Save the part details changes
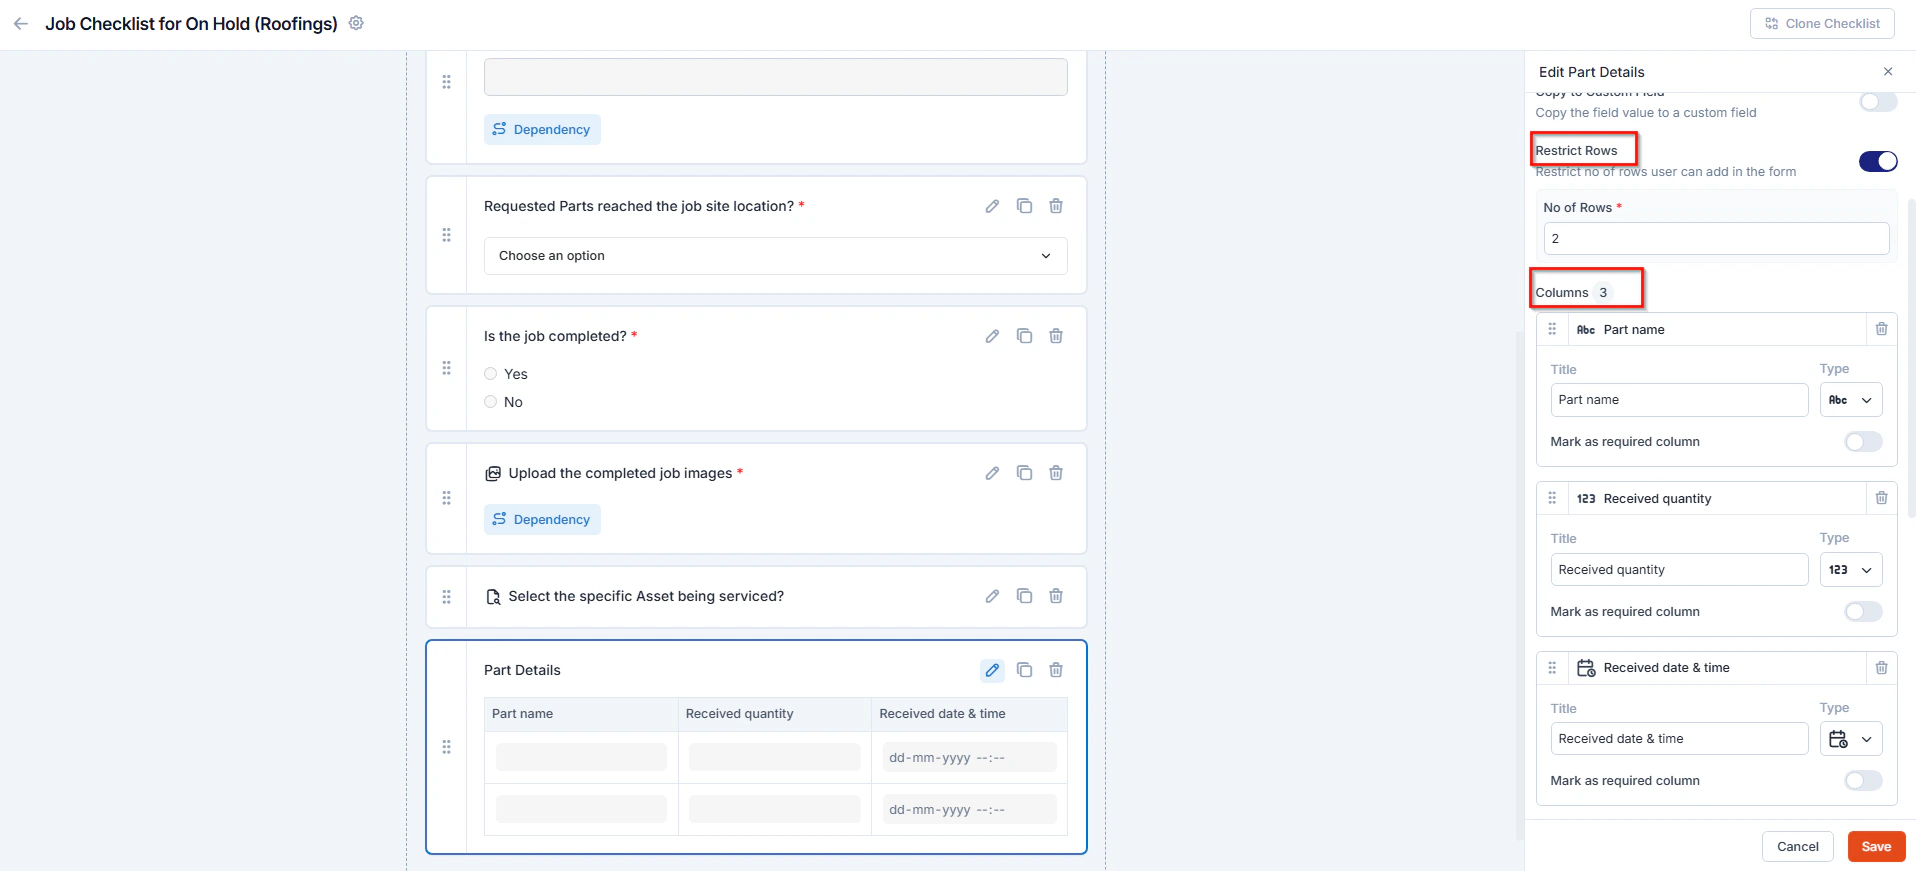Viewport: 1916px width, 871px height. tap(1876, 846)
